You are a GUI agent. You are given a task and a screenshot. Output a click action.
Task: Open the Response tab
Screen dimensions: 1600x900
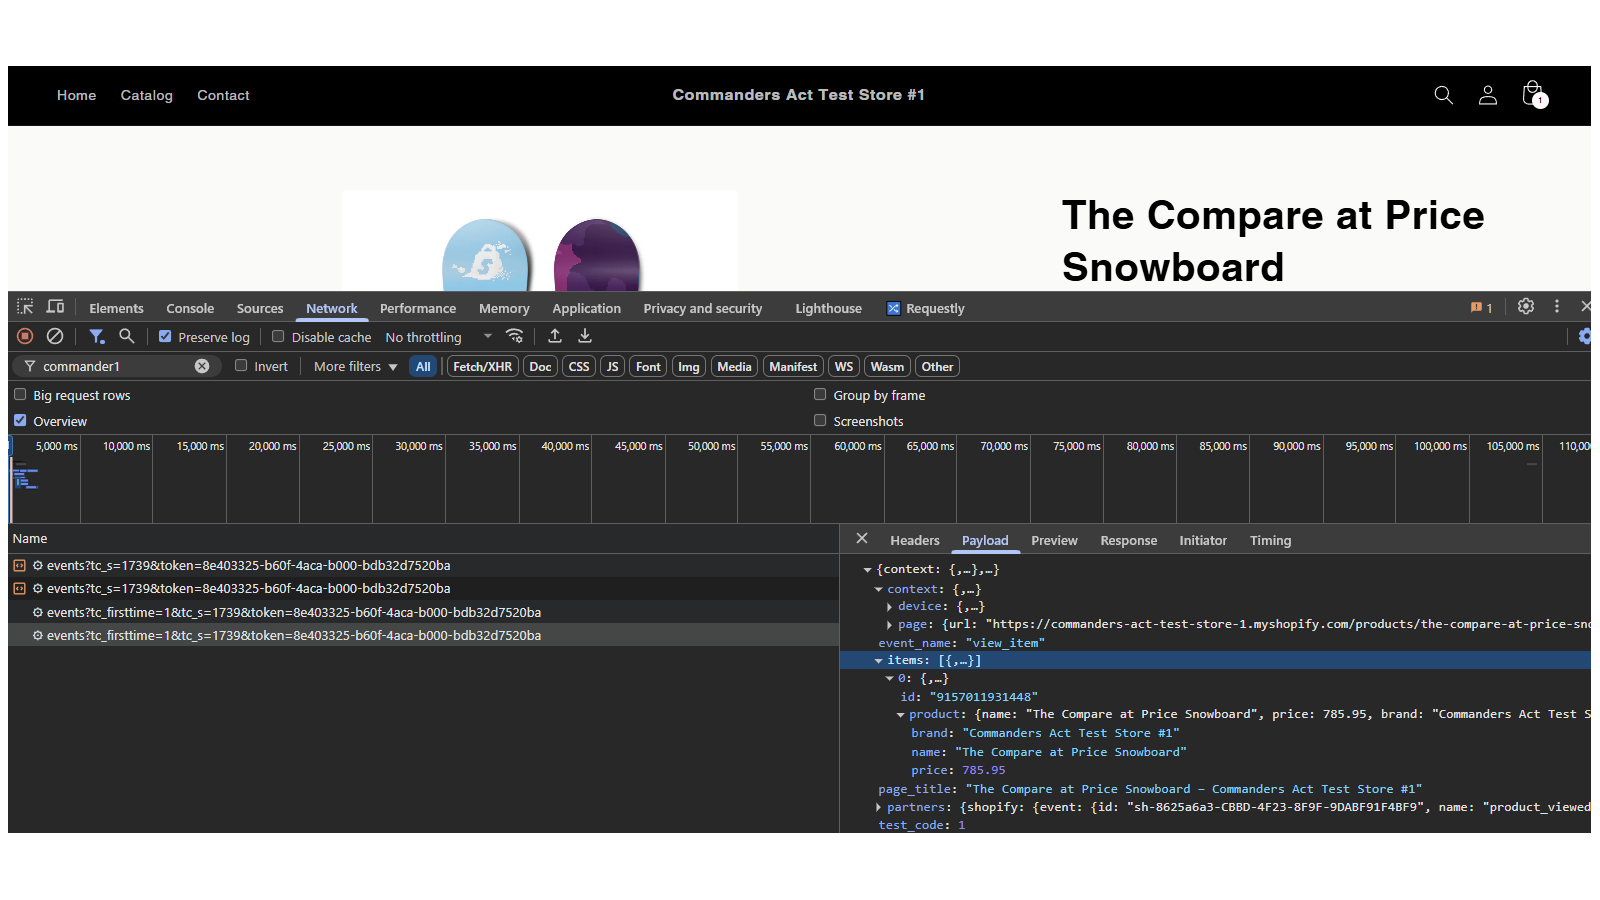click(x=1128, y=540)
